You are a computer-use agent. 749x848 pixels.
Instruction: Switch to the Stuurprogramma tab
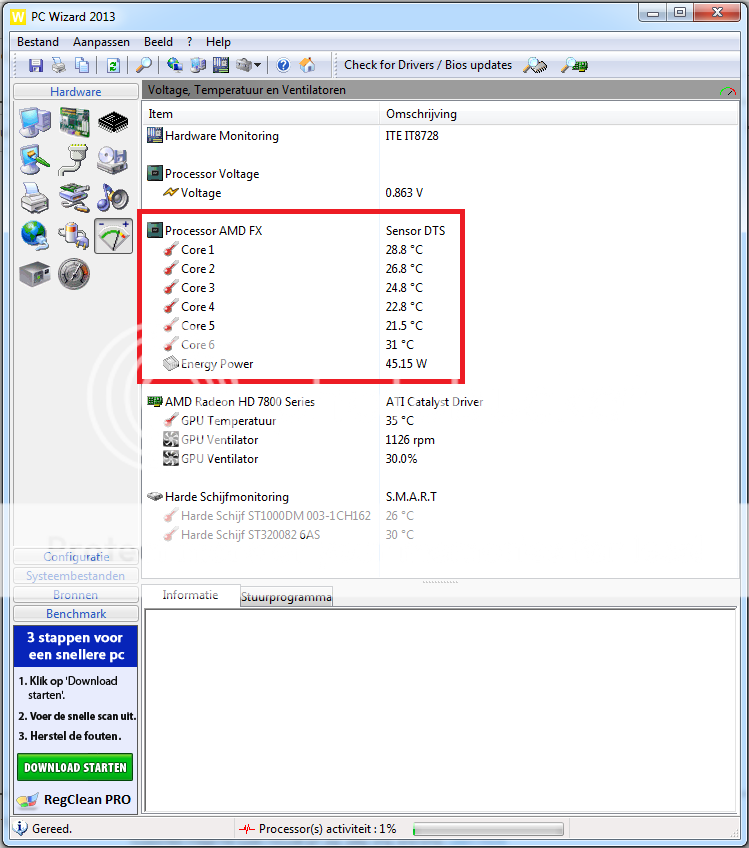point(286,597)
